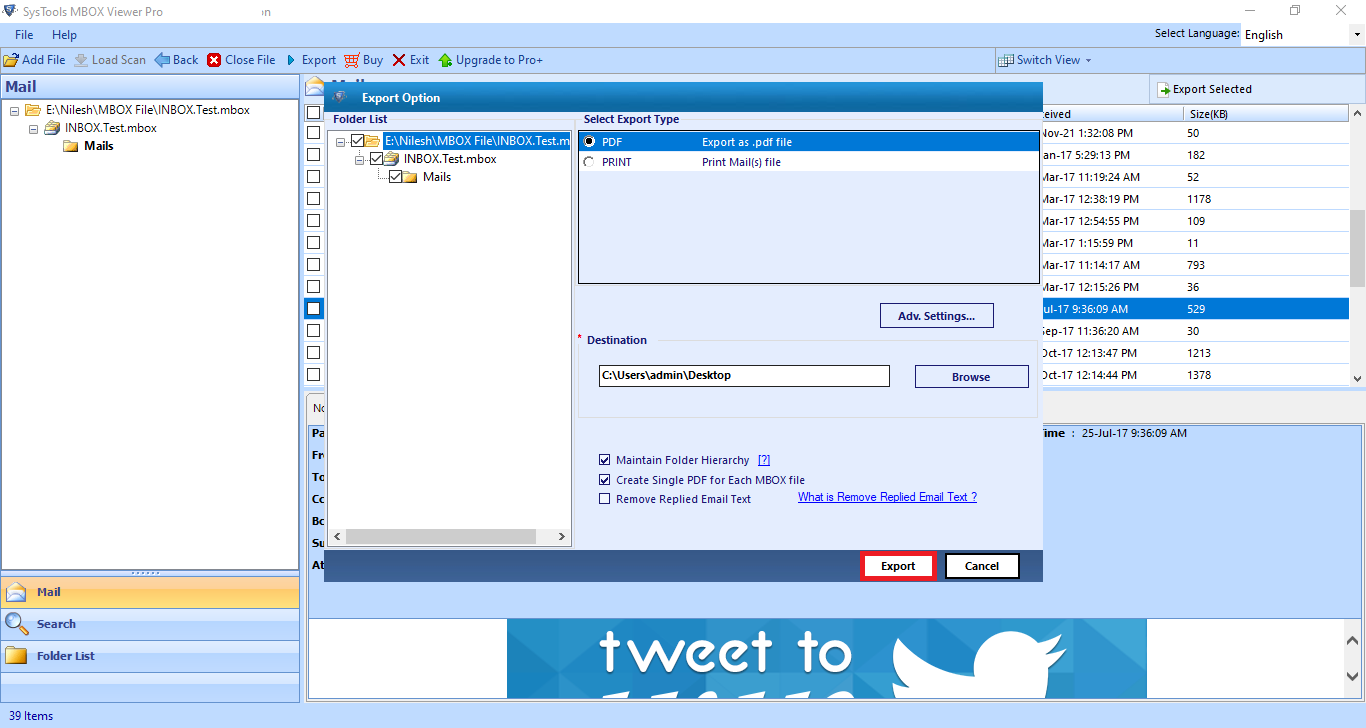Click the Add File toolbar icon
Image resolution: width=1366 pixels, height=728 pixels.
click(11, 60)
